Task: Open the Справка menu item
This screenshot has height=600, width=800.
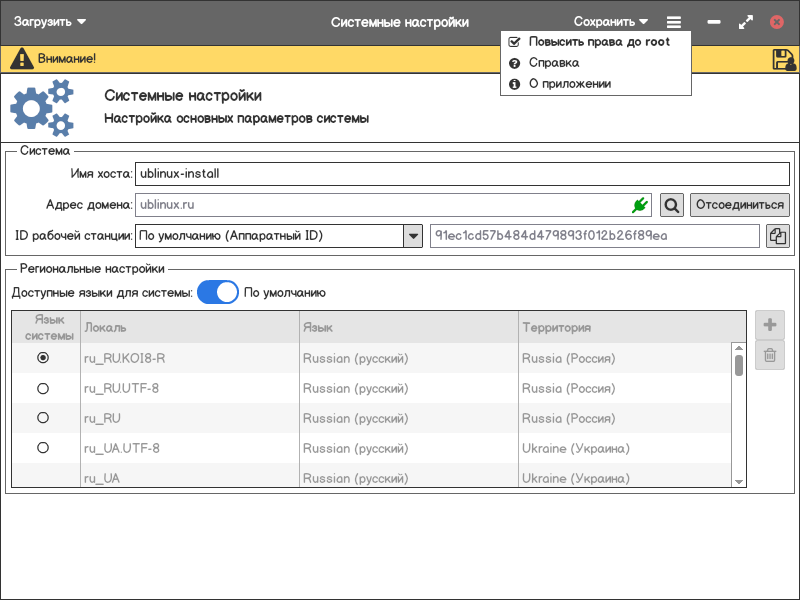Action: (553, 63)
